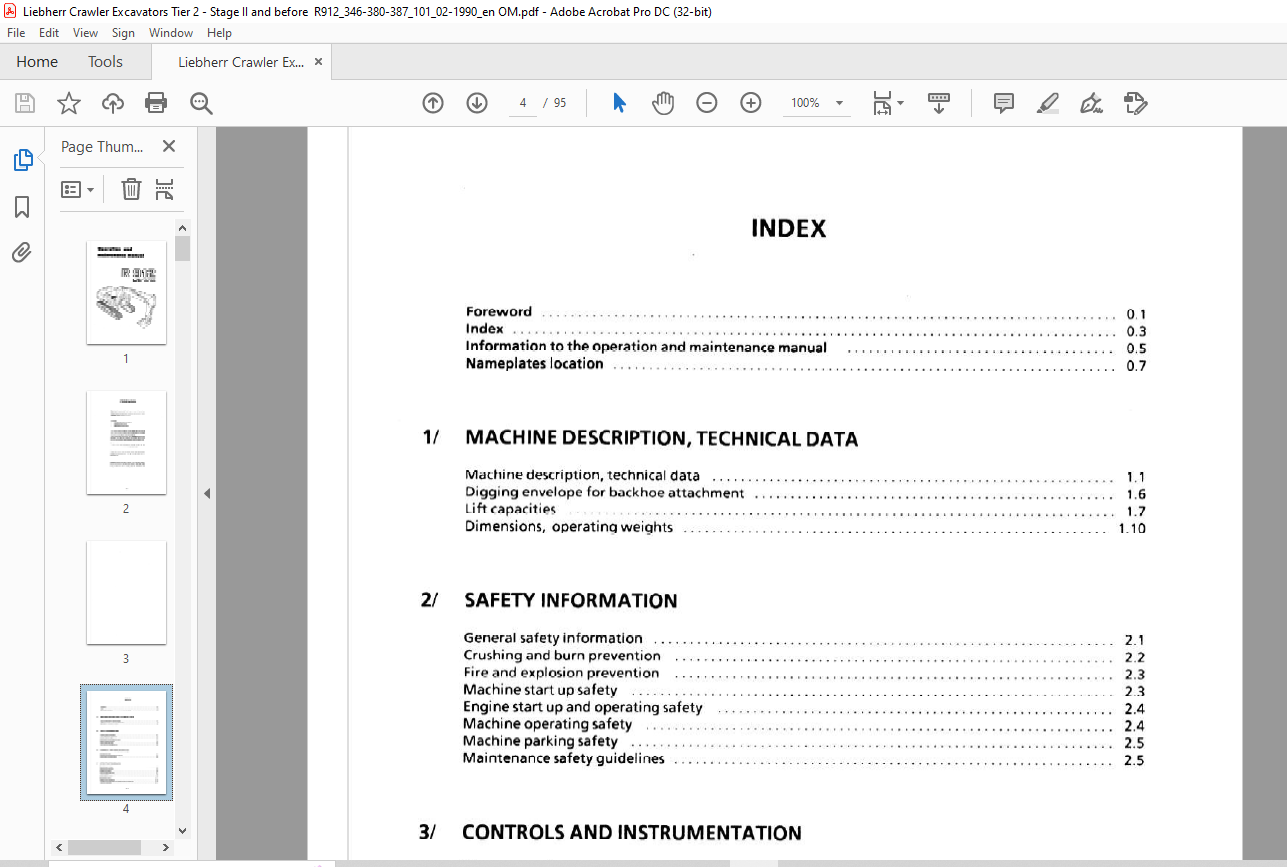The image size is (1287, 867).
Task: Activate the Hand pan tool
Action: click(663, 103)
